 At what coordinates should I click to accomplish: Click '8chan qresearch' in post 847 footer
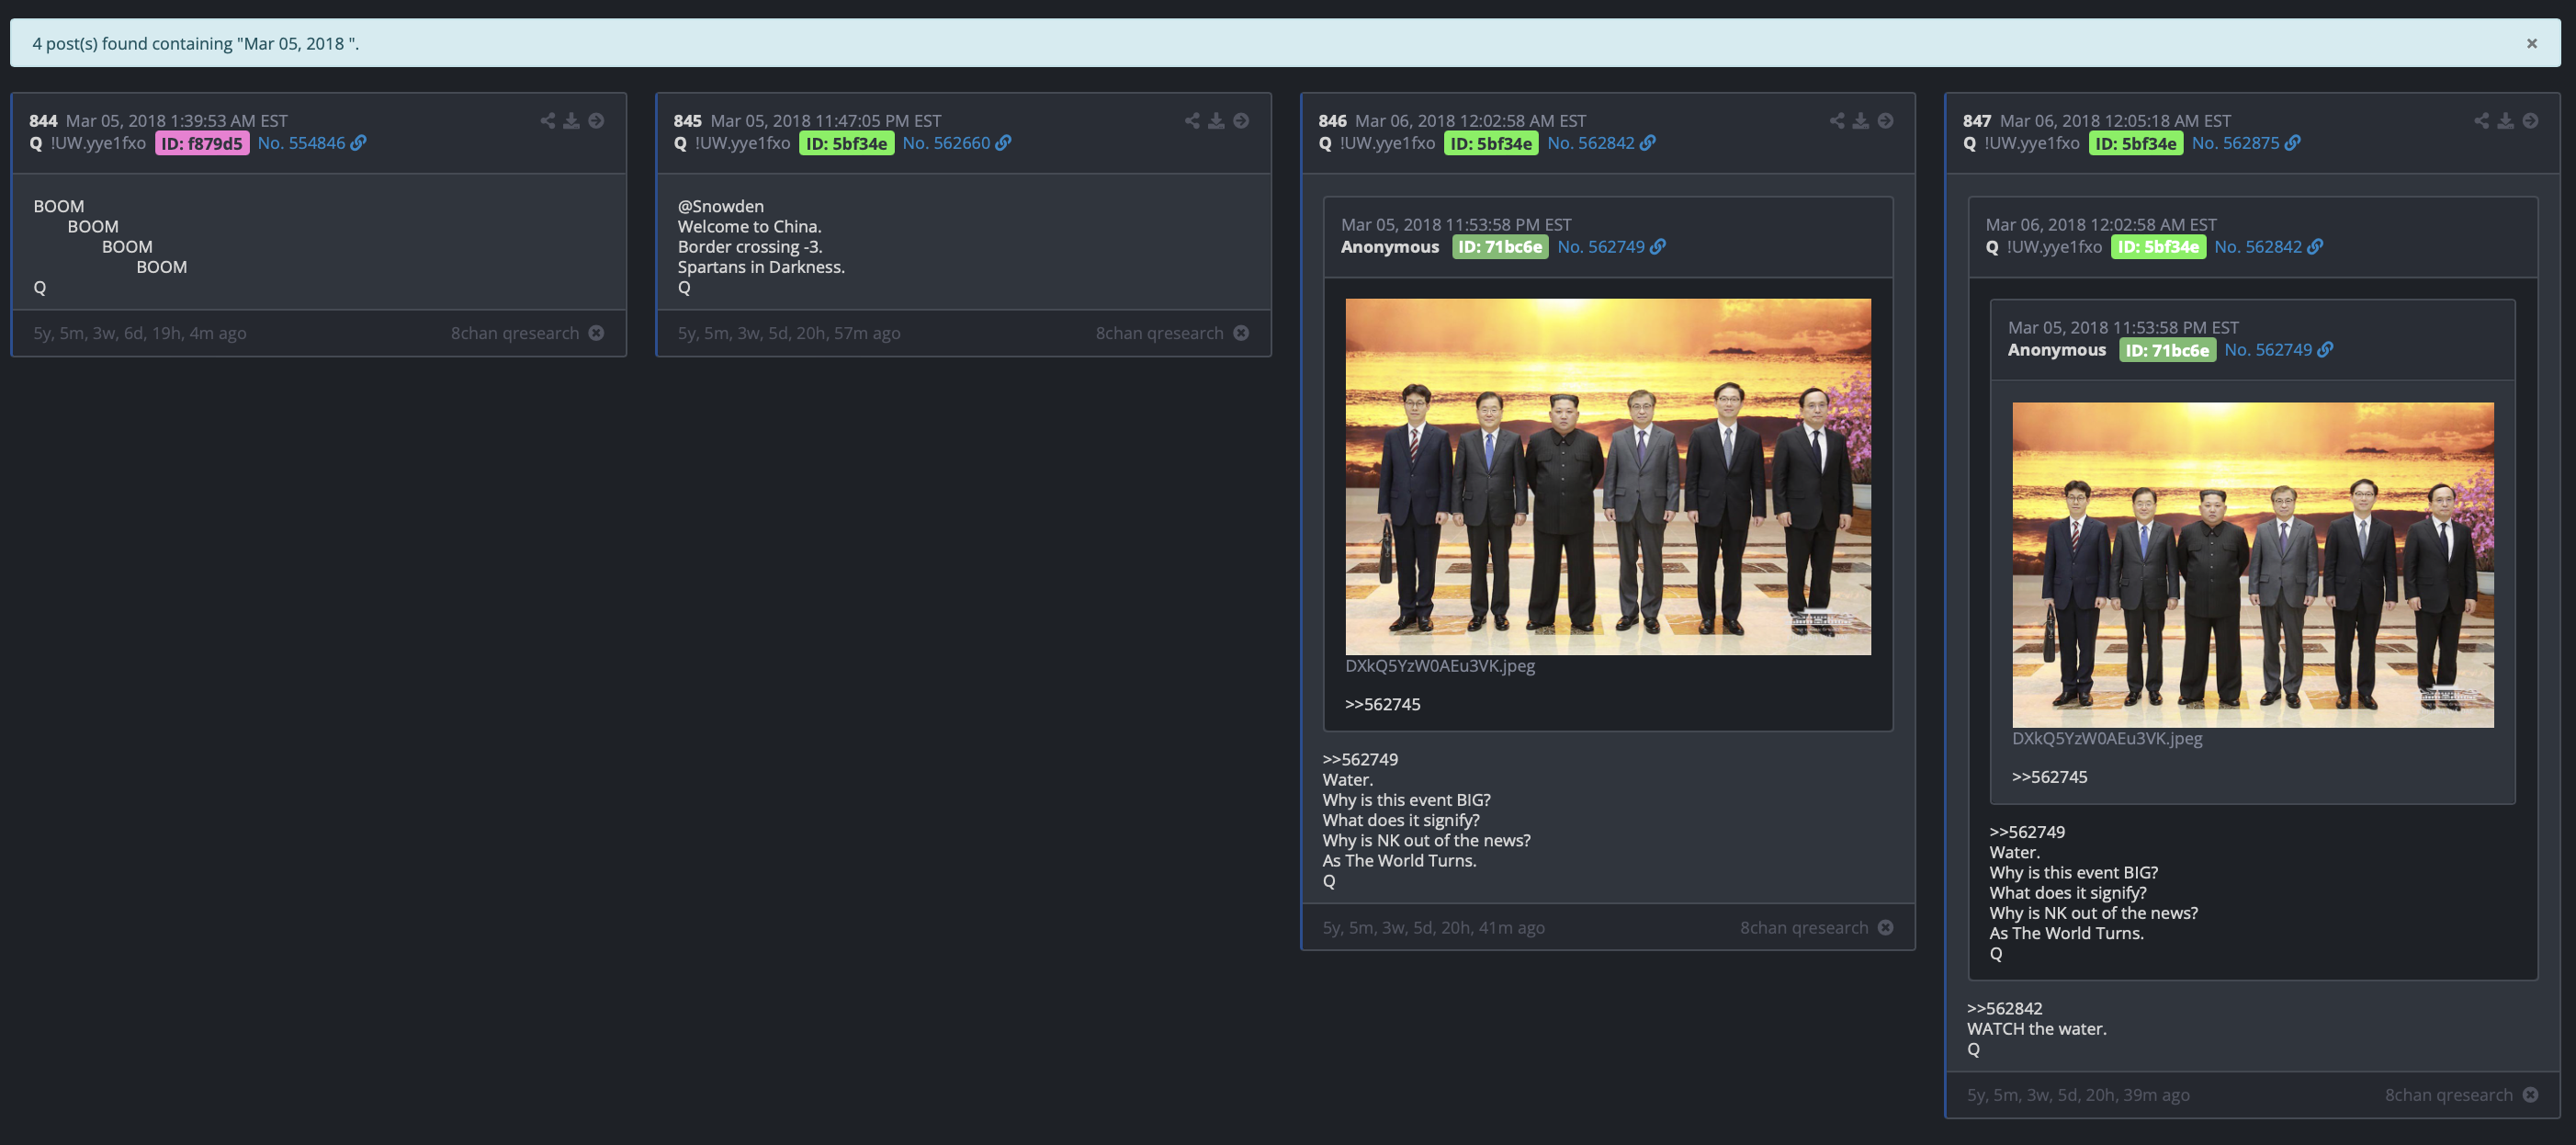(x=2448, y=1094)
